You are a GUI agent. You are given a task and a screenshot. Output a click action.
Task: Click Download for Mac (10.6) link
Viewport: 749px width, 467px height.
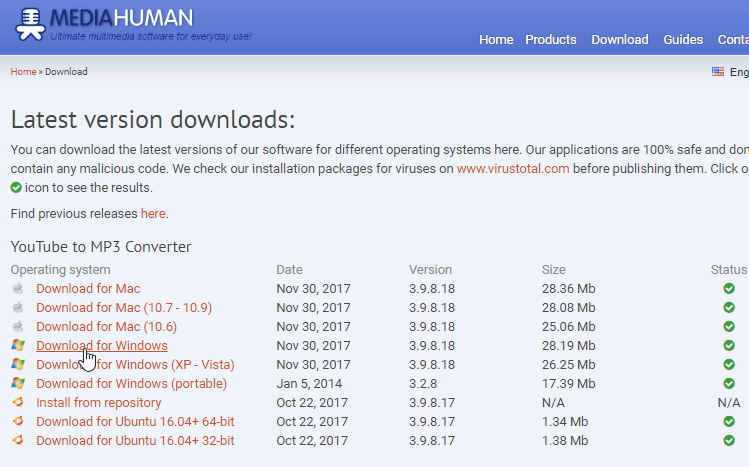[x=107, y=327]
